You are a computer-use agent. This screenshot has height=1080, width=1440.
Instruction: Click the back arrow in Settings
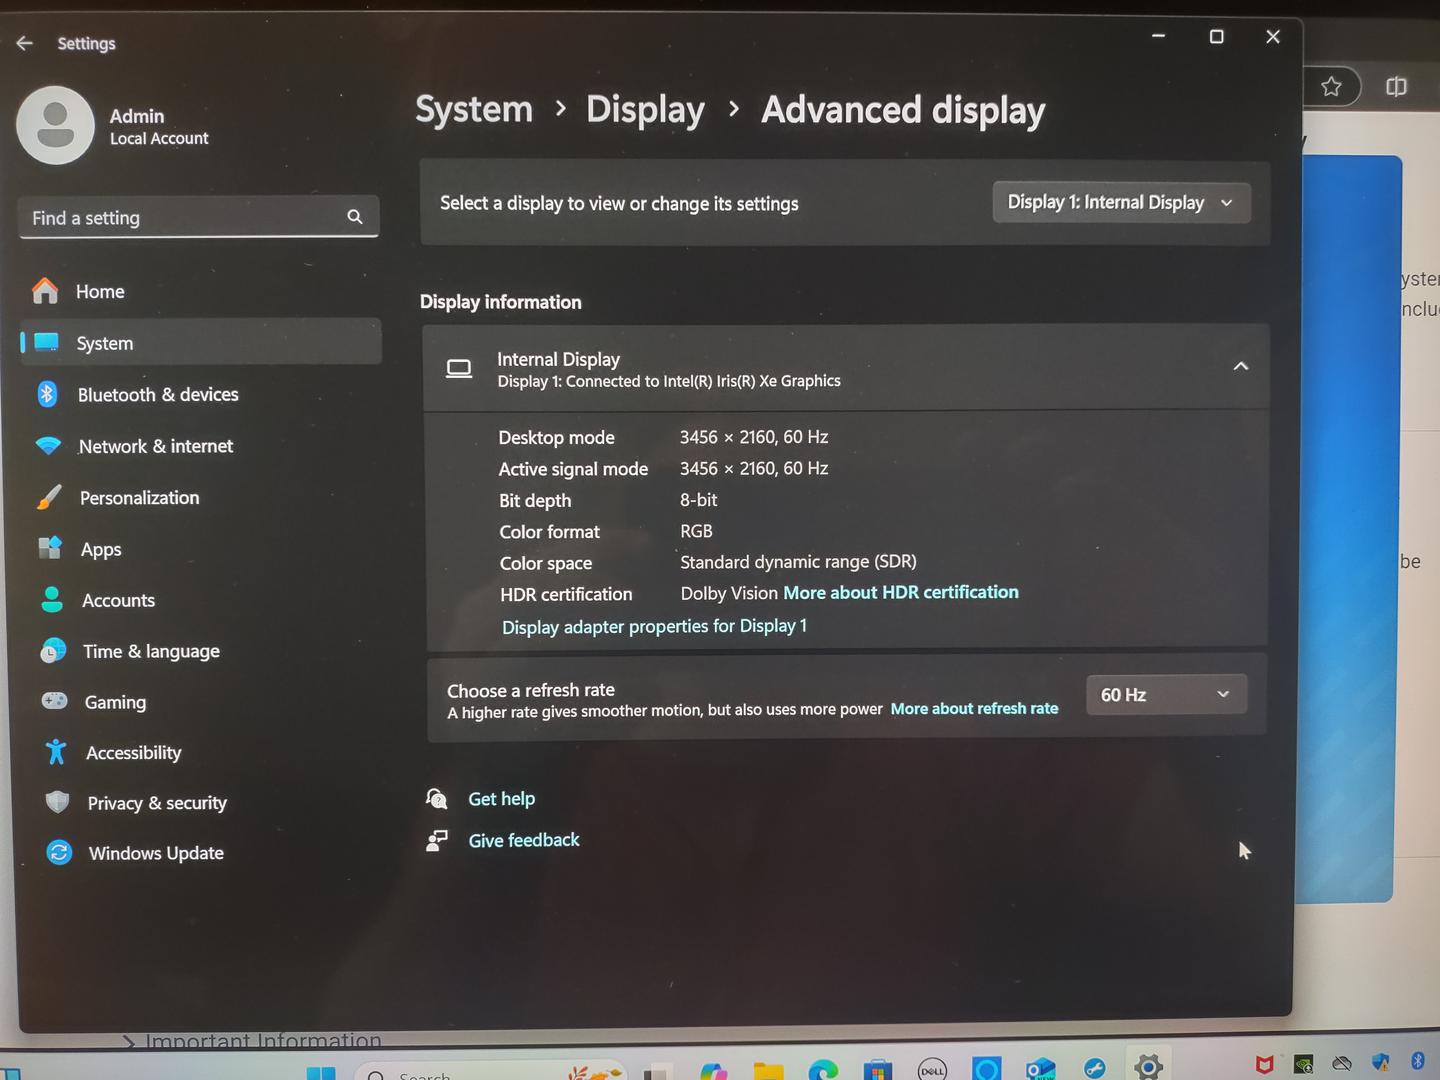tap(25, 43)
